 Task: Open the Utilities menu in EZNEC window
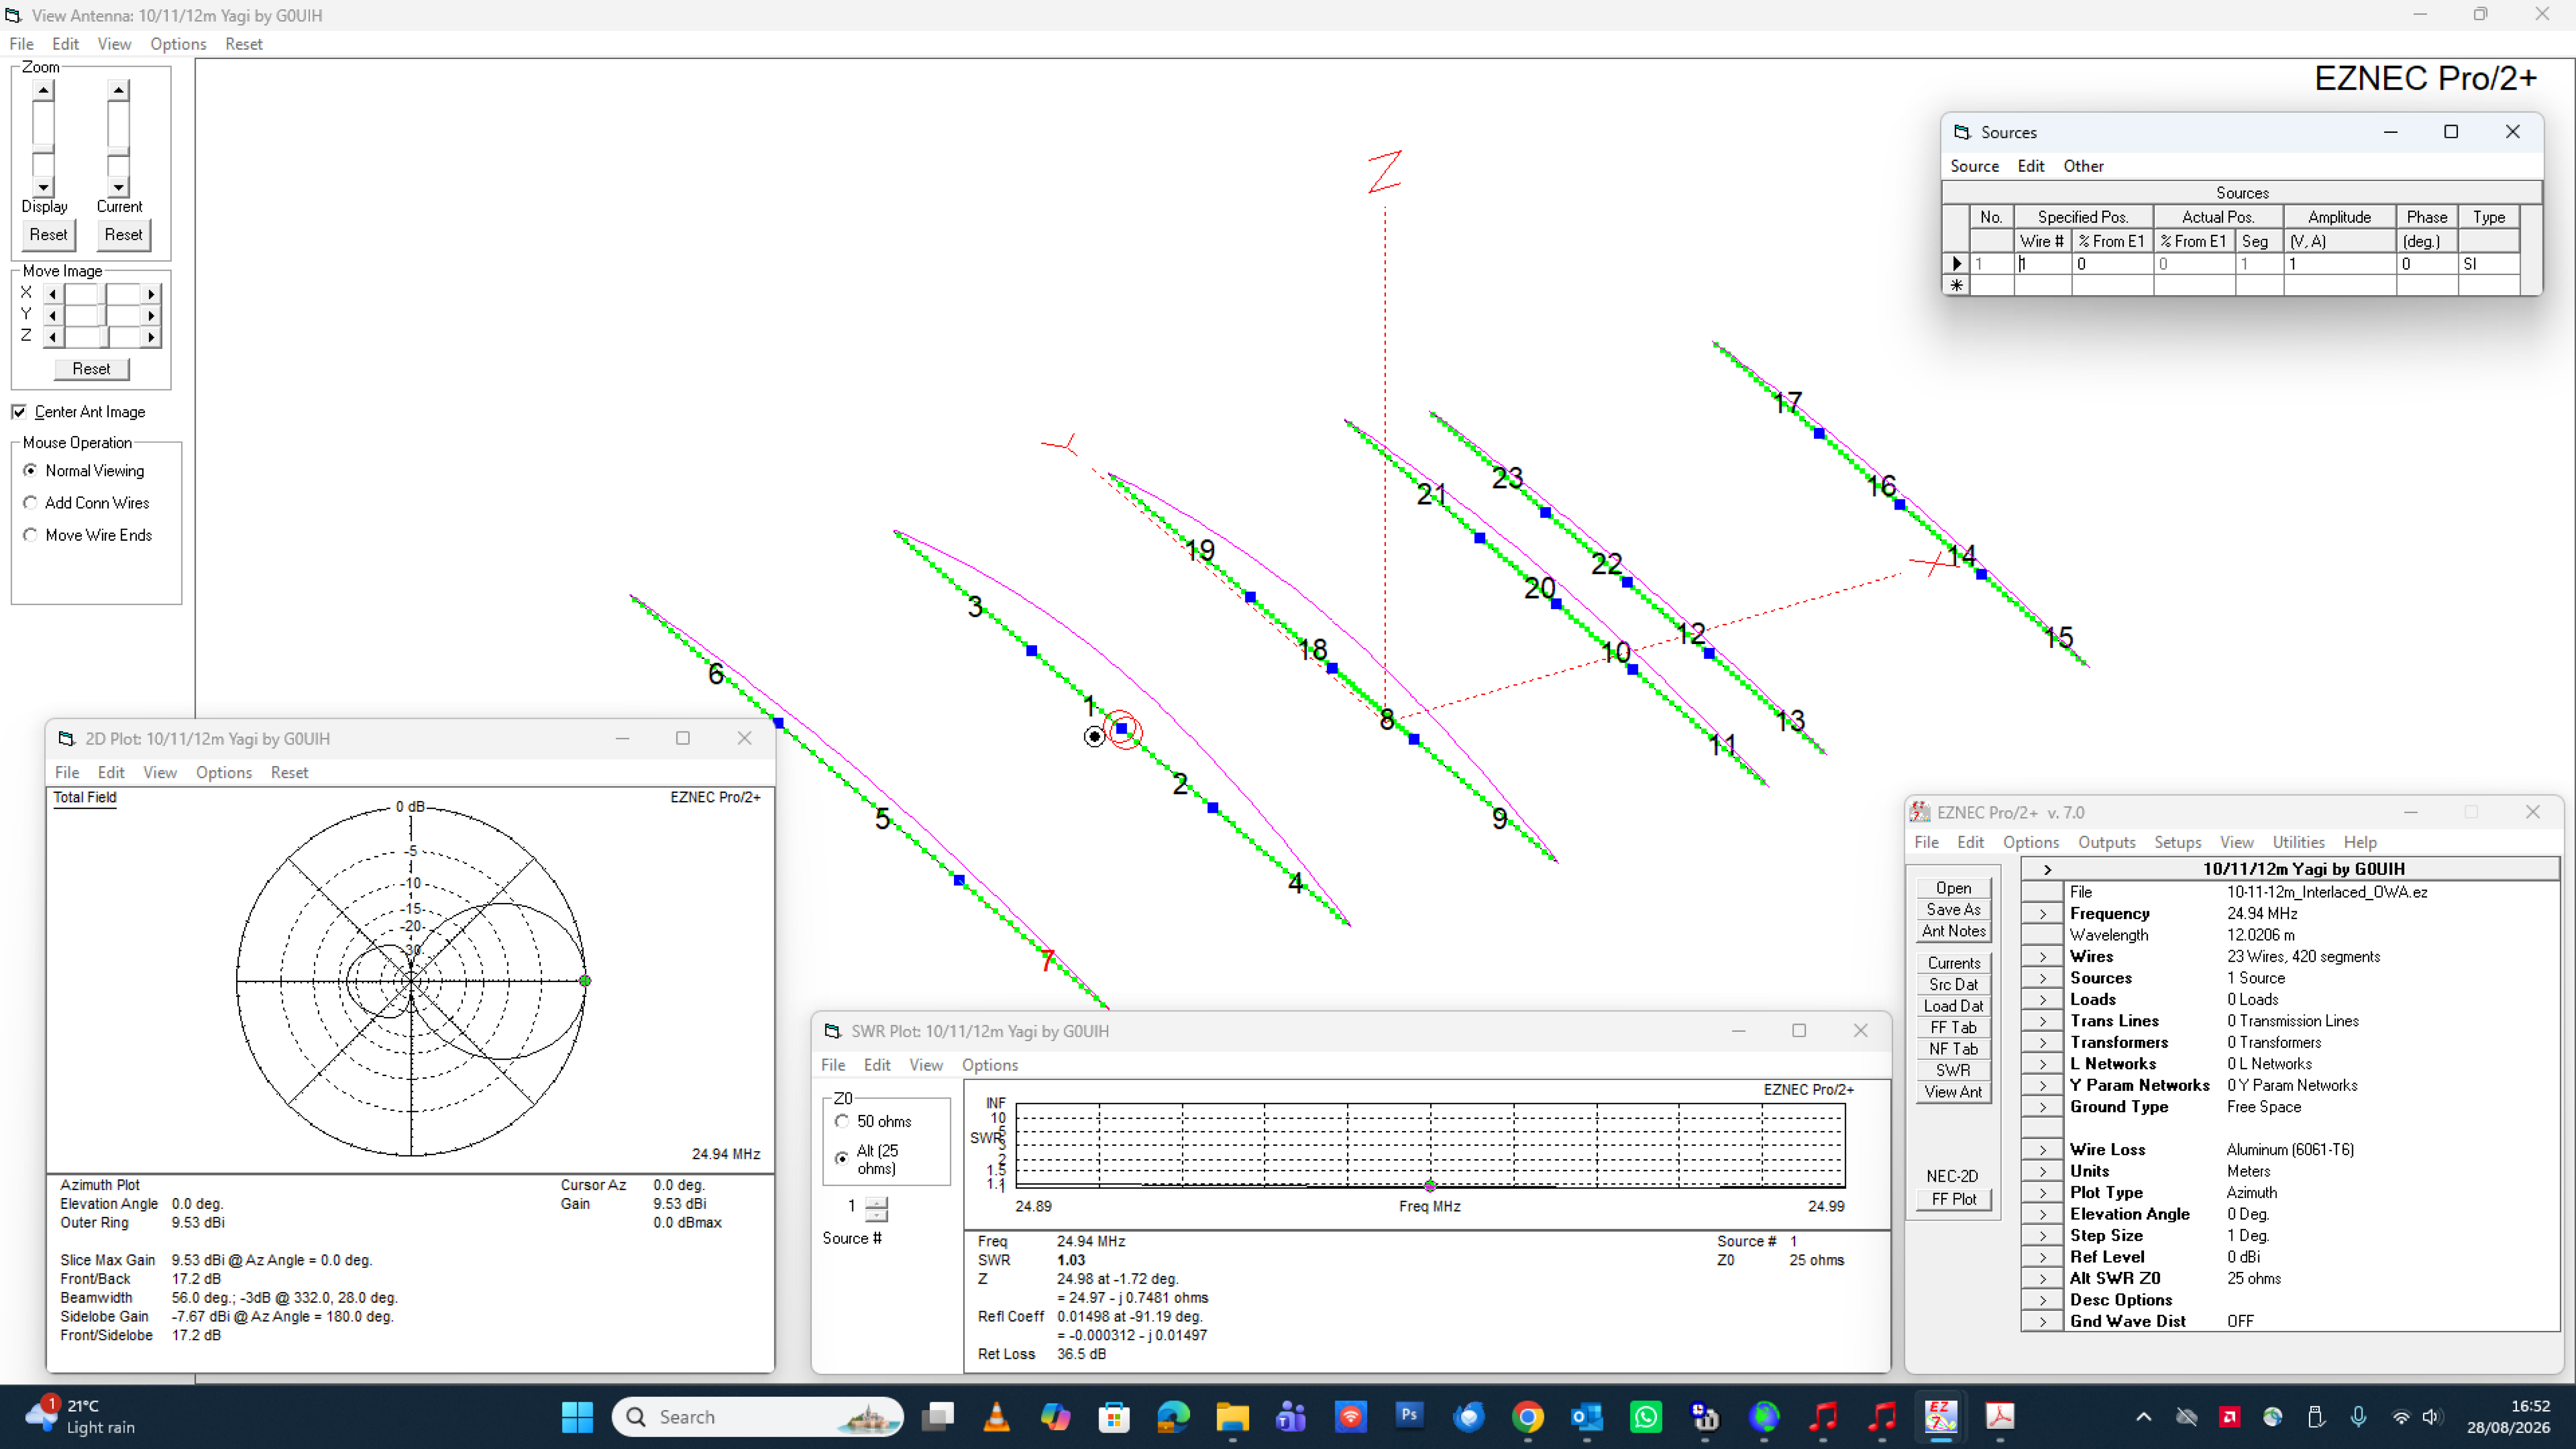pos(2298,842)
